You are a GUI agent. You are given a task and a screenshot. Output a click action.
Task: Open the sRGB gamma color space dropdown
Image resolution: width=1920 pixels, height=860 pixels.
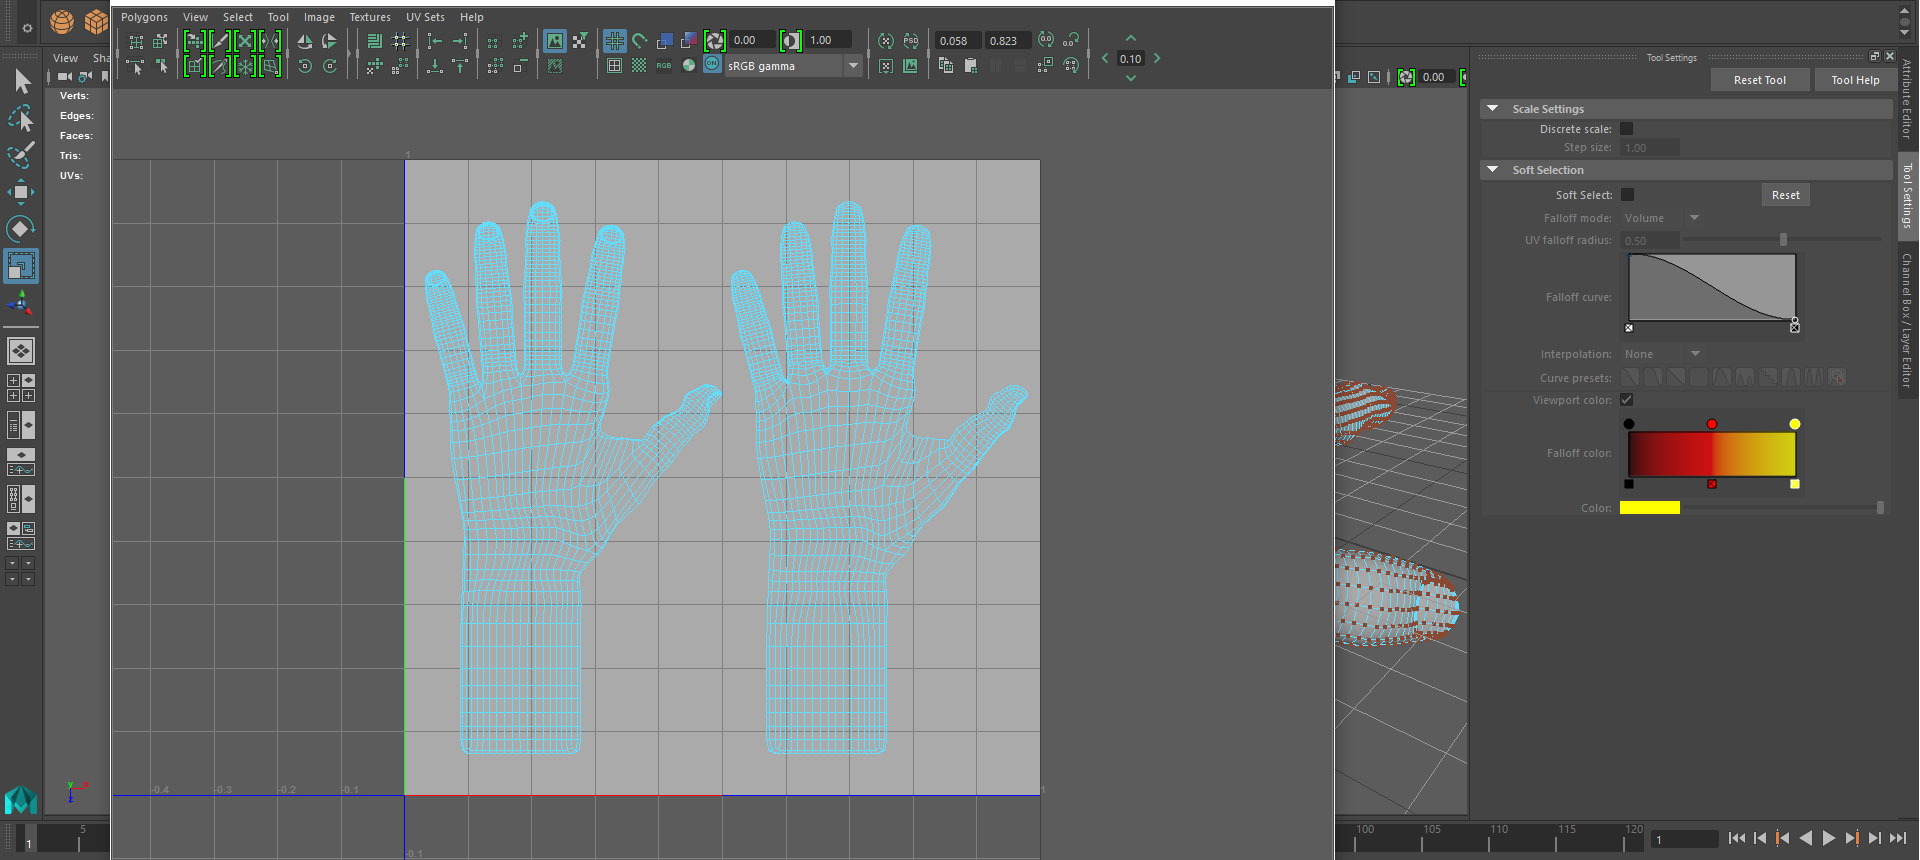tap(853, 66)
